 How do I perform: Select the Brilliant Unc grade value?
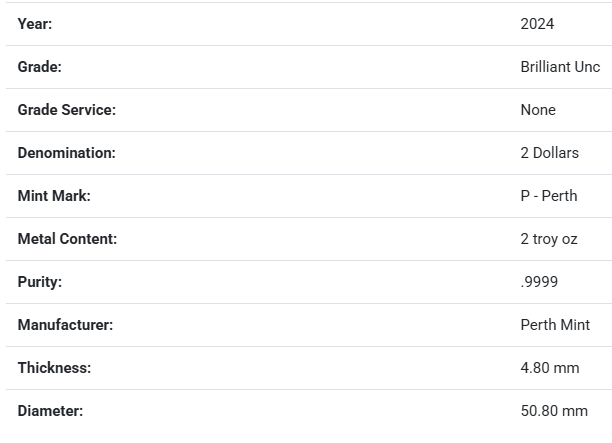(x=560, y=67)
